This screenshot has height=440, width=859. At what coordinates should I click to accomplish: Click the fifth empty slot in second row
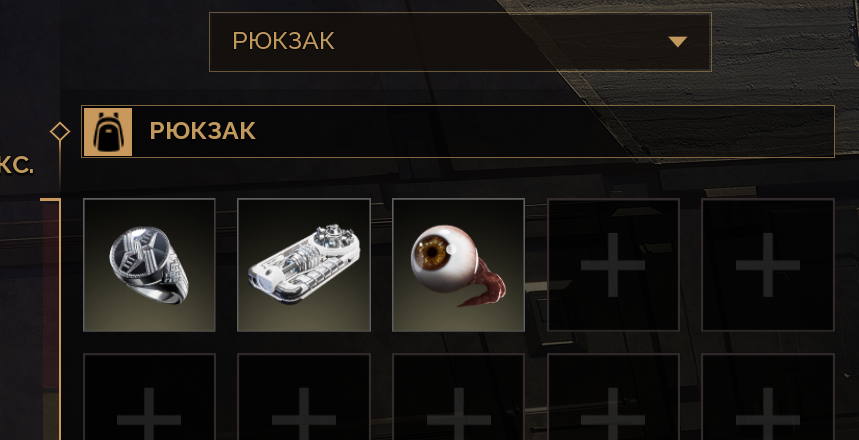tap(768, 397)
